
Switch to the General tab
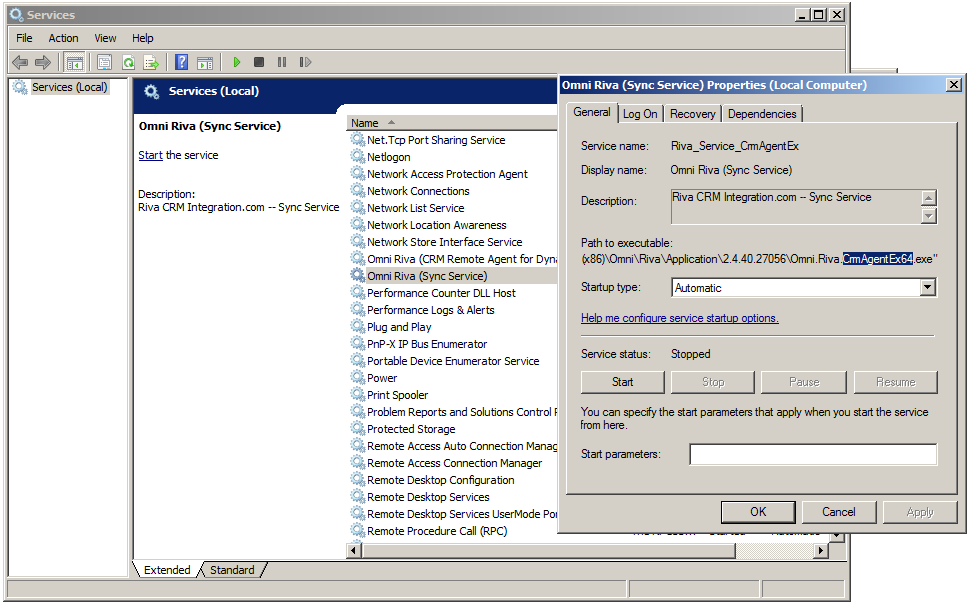(x=591, y=112)
